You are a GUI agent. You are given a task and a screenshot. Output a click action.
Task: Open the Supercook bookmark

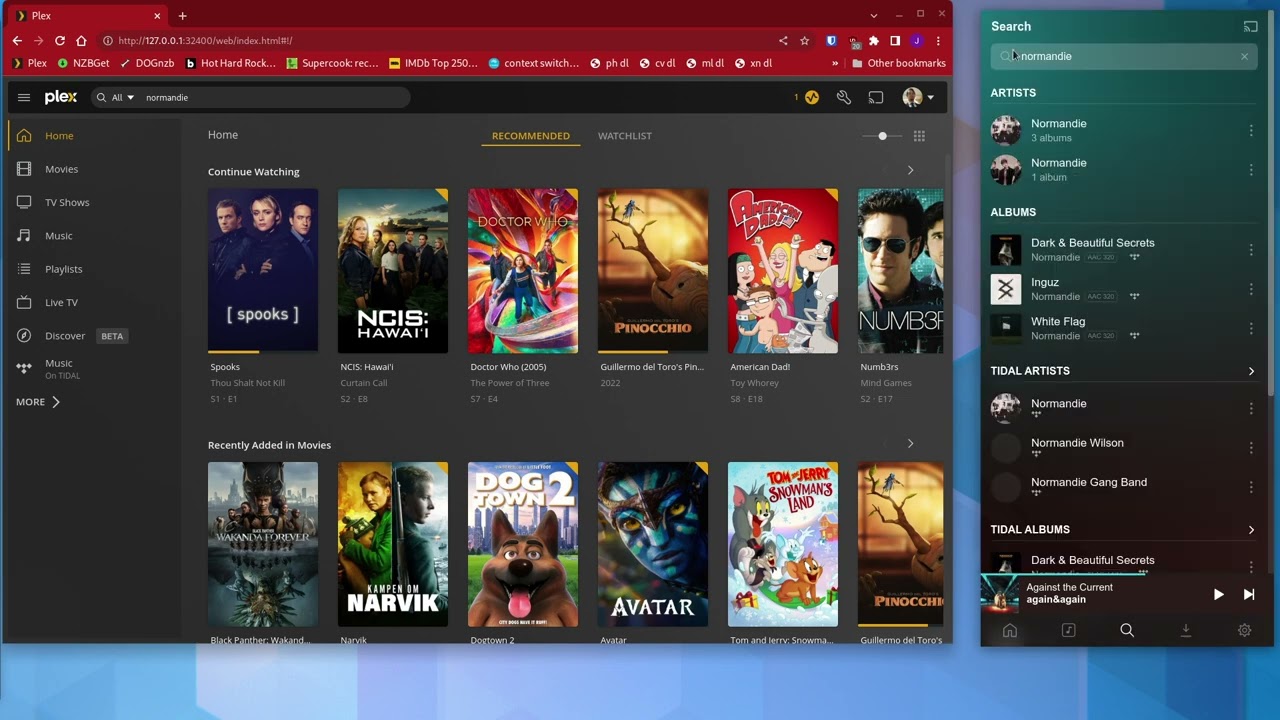332,63
